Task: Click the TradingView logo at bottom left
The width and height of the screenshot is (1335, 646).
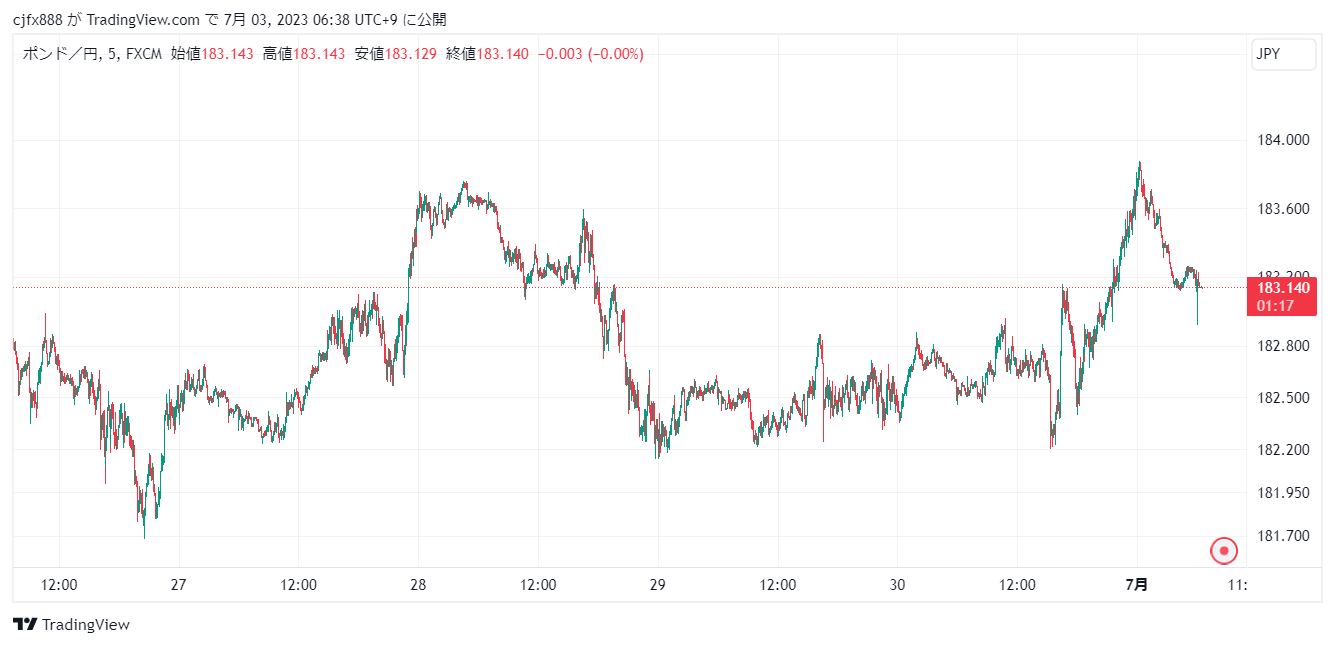Action: (x=71, y=624)
